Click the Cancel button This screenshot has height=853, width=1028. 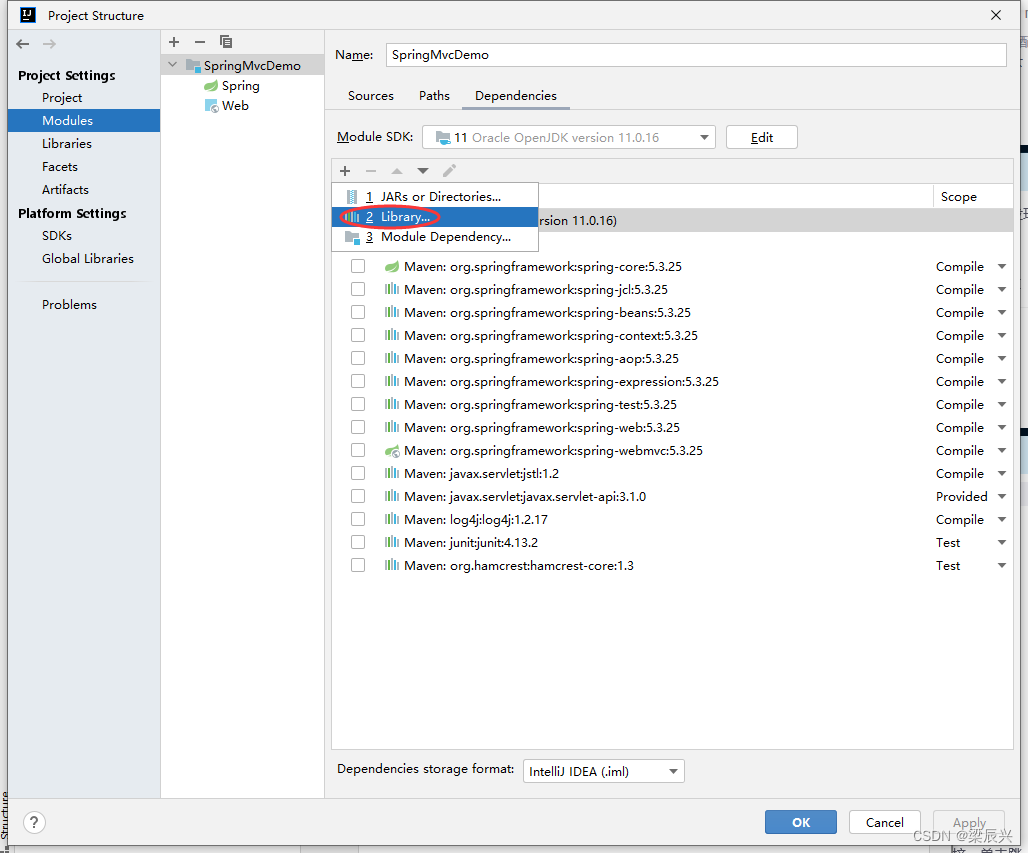pyautogui.click(x=884, y=822)
